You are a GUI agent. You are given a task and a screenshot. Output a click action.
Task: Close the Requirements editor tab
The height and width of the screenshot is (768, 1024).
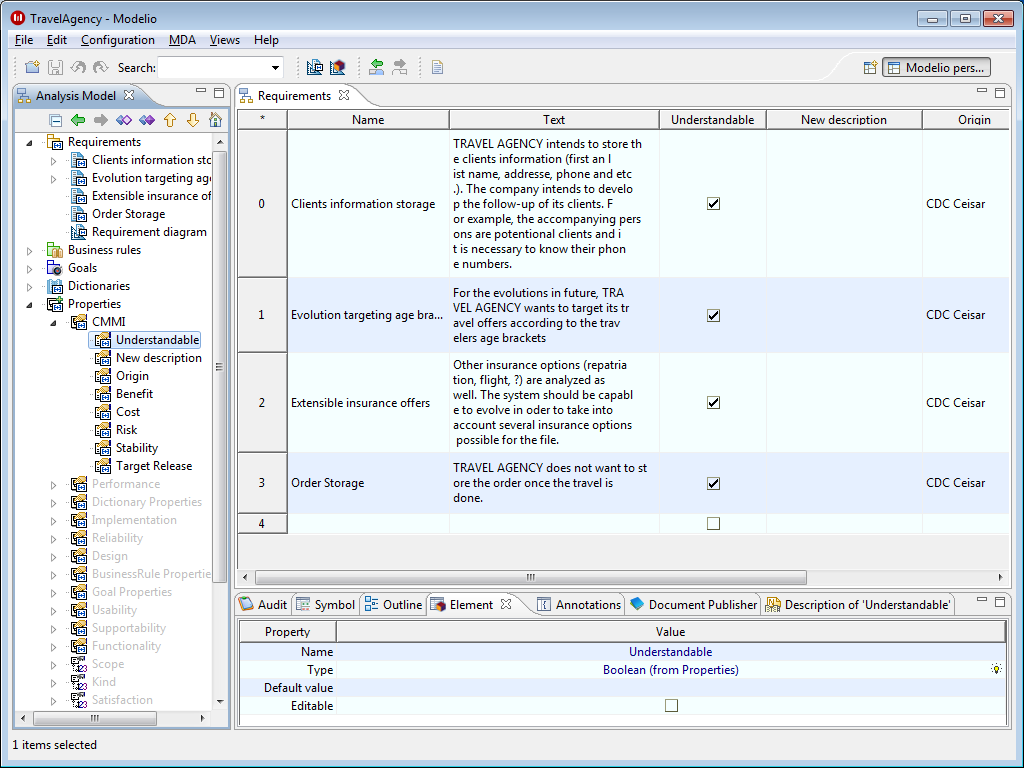tap(344, 95)
